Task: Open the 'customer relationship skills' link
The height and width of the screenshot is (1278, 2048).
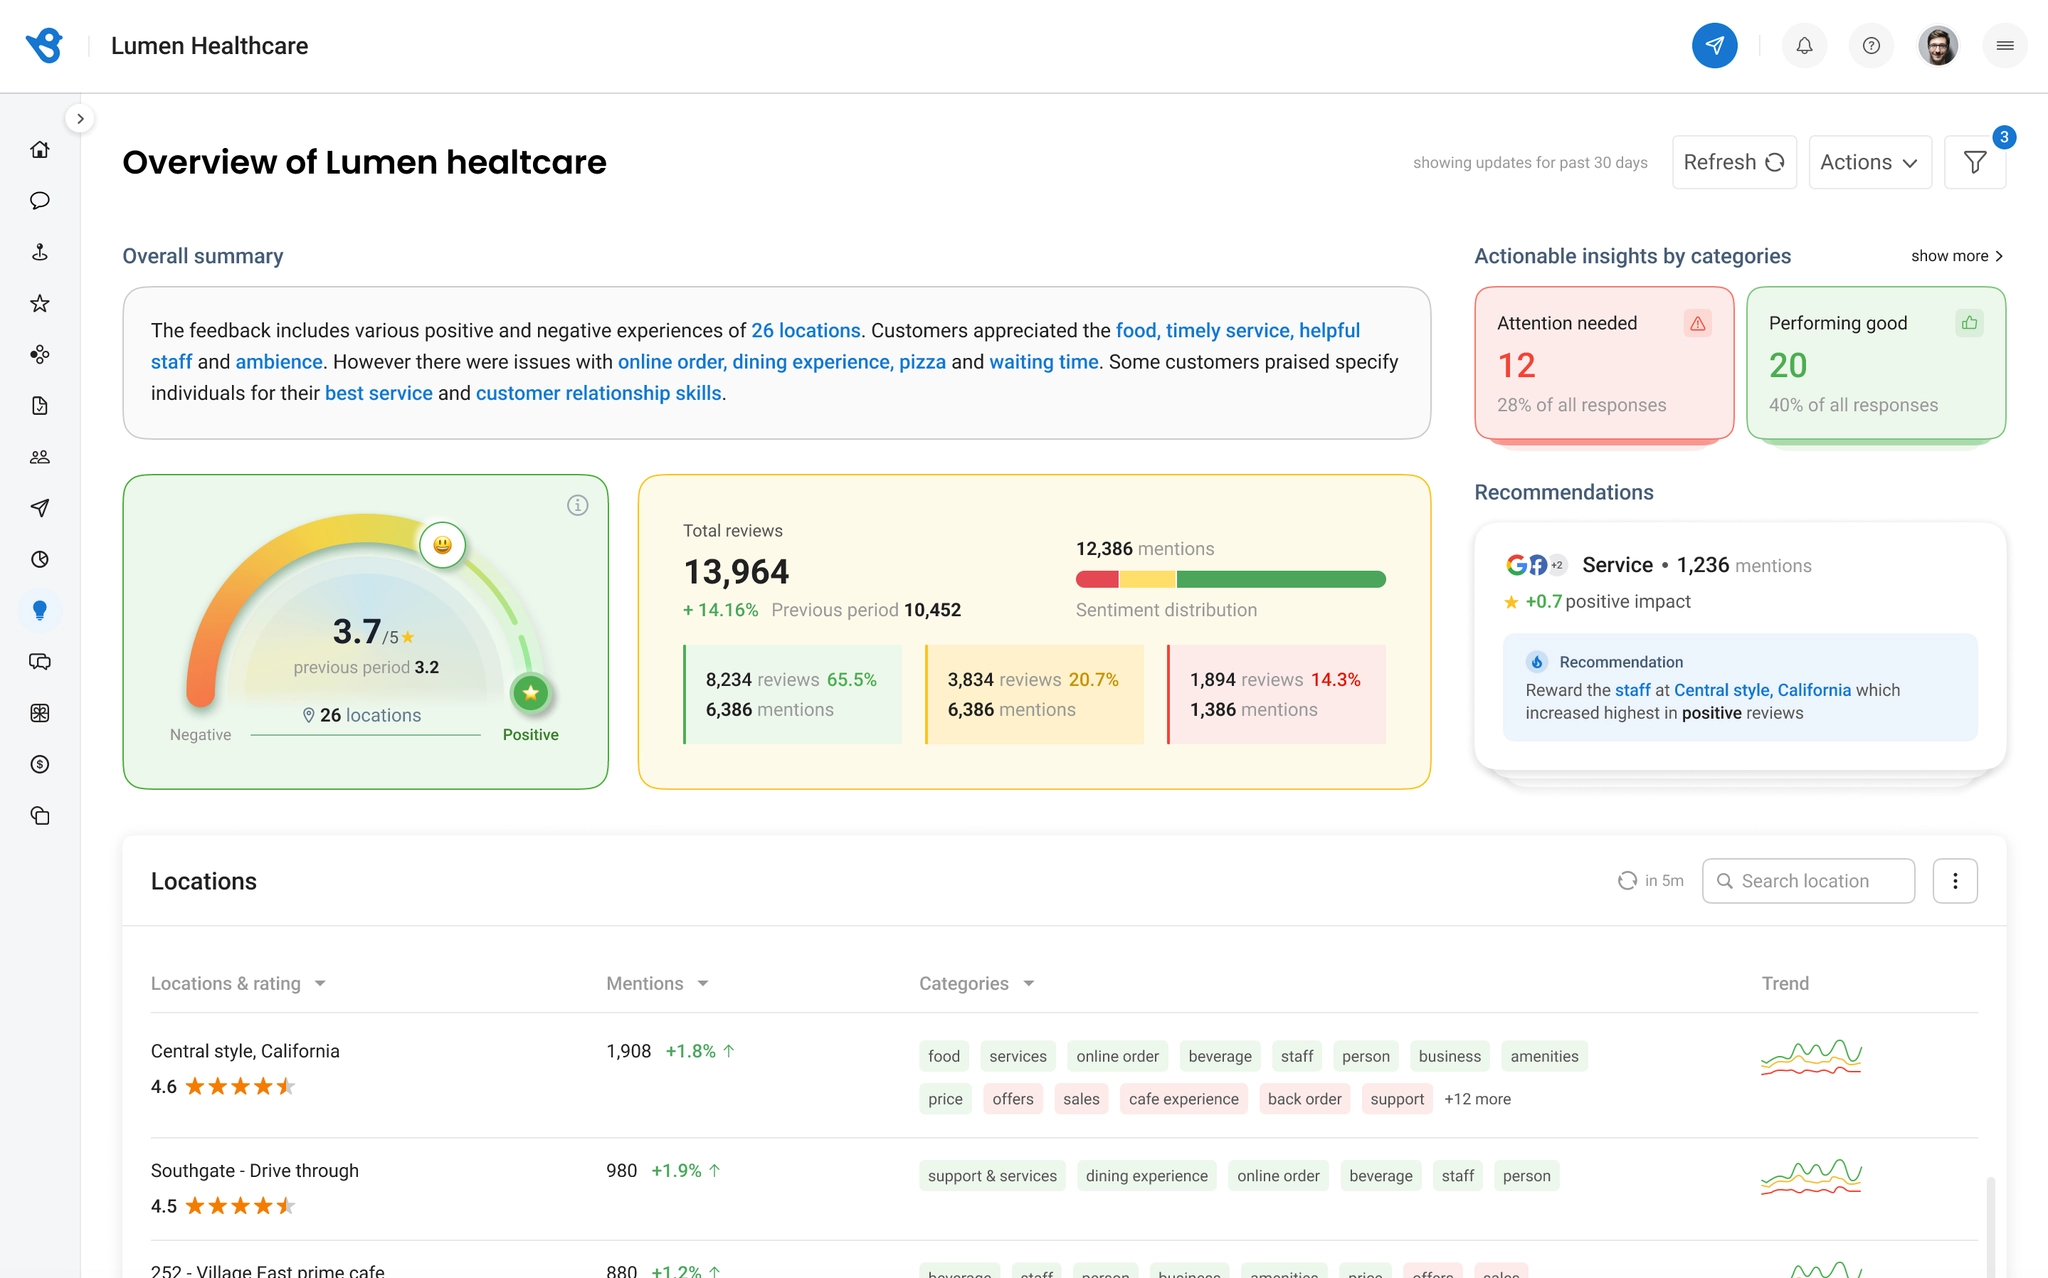Action: (598, 393)
